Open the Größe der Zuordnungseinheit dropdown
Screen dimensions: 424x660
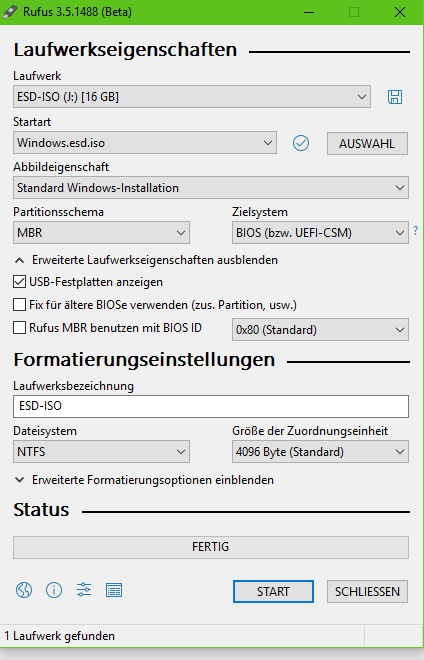tap(320, 452)
